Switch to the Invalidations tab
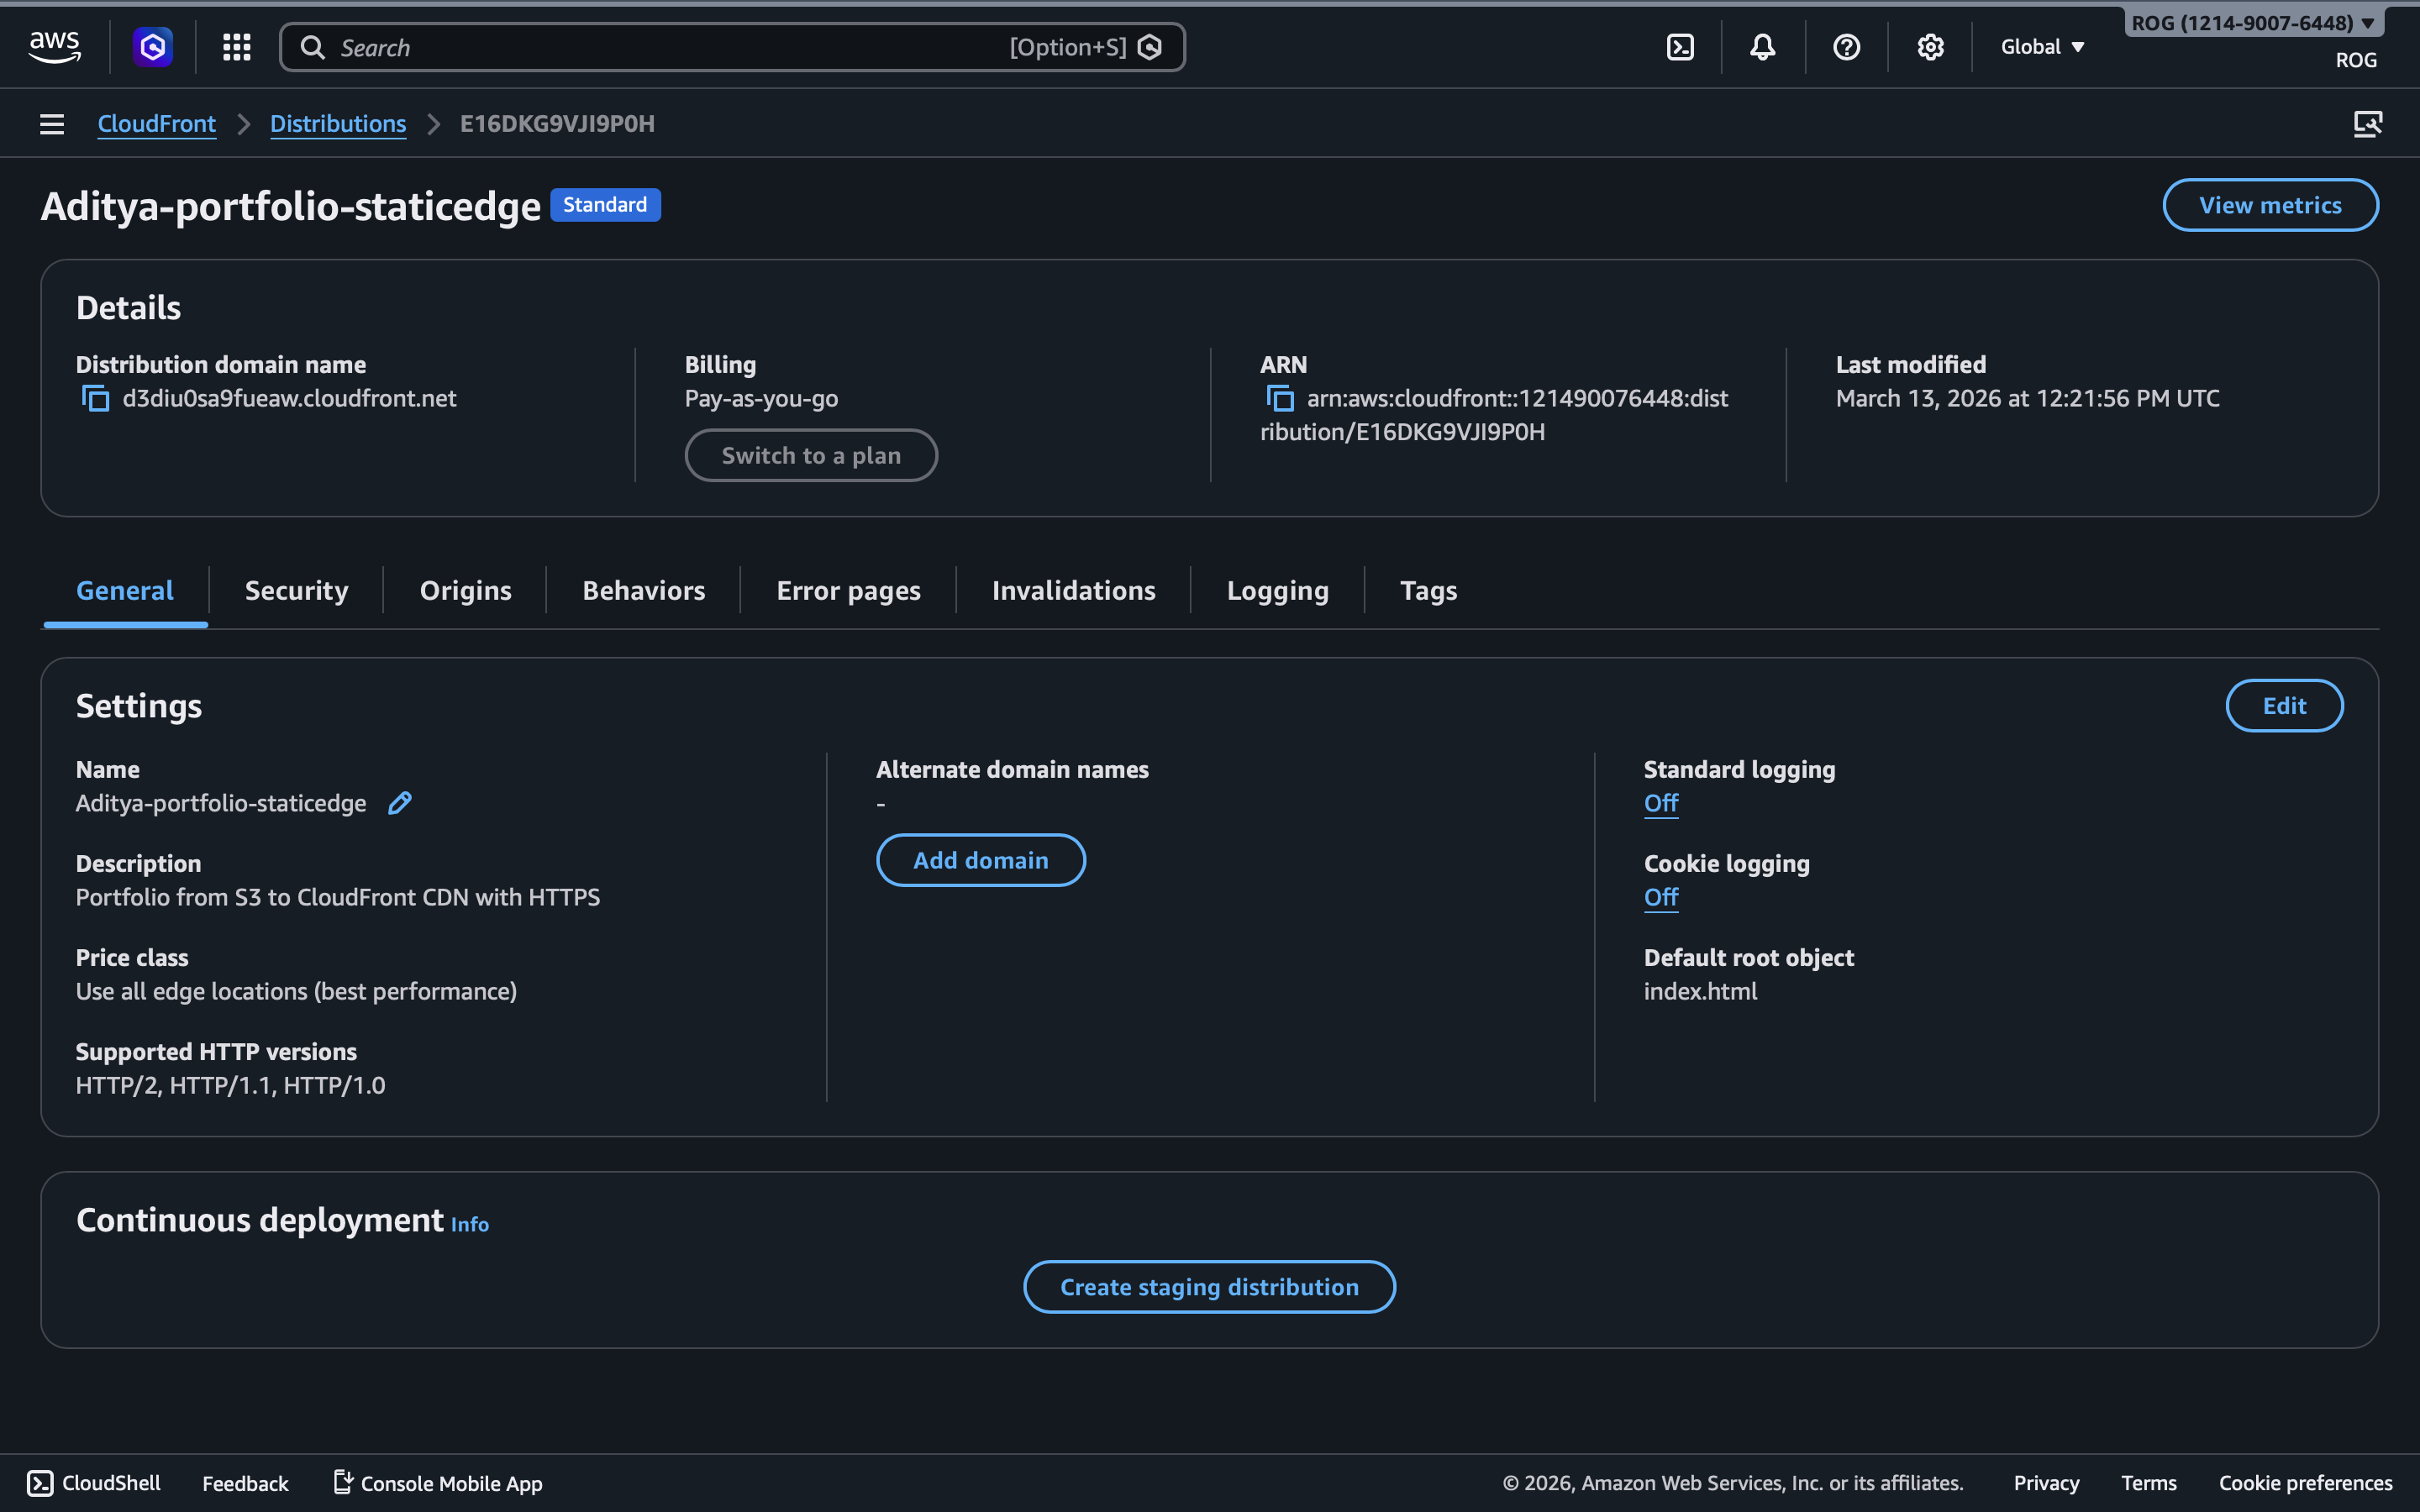 (x=1073, y=591)
